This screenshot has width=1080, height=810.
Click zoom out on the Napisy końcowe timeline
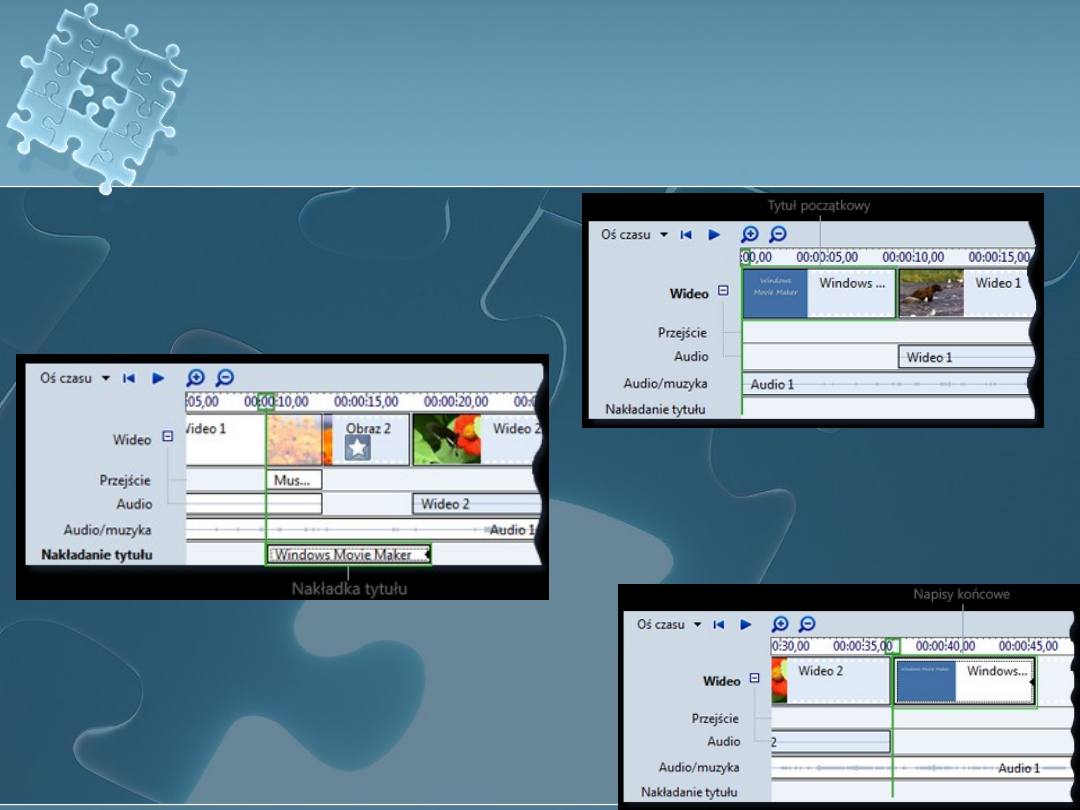[x=807, y=624]
